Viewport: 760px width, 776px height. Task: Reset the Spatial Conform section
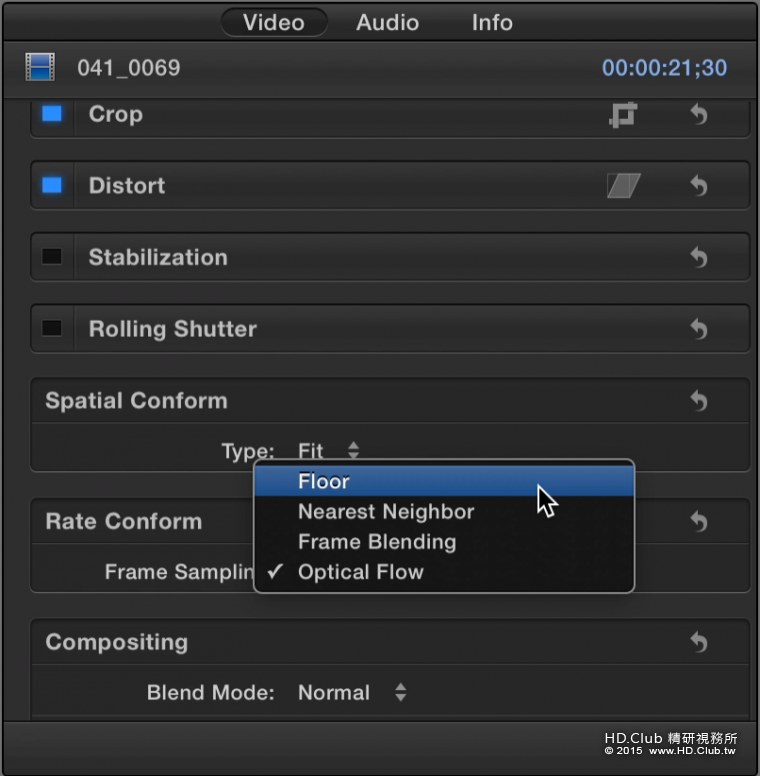(699, 401)
